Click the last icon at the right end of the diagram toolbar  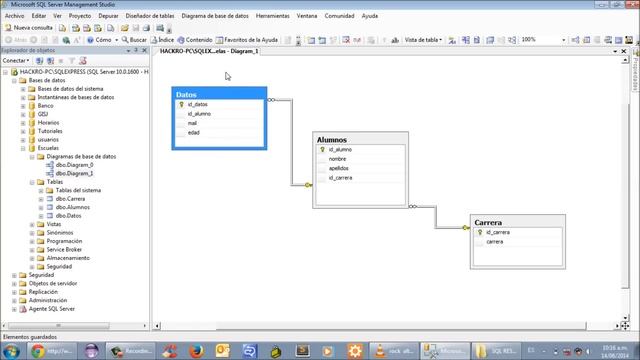point(629,40)
